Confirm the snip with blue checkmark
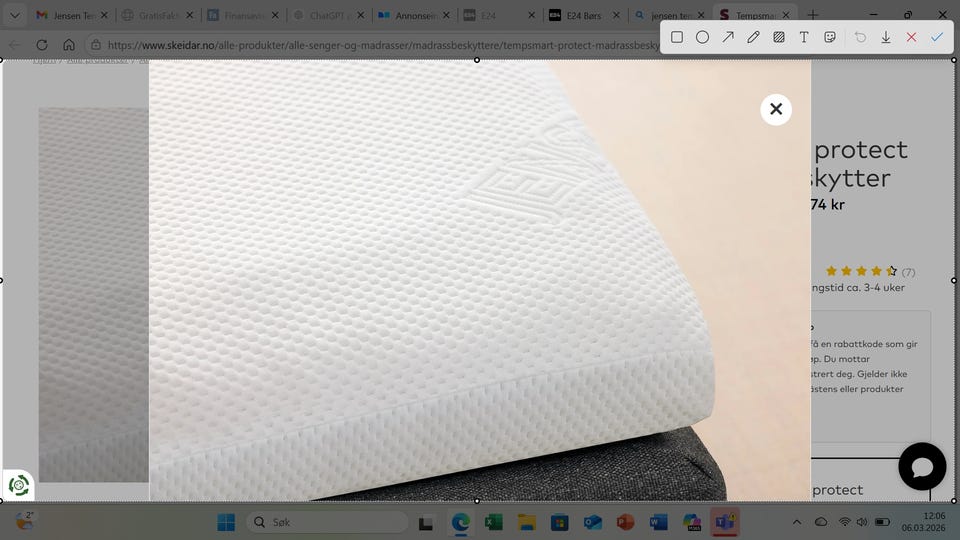Screen dimensions: 960x540 tap(937, 37)
